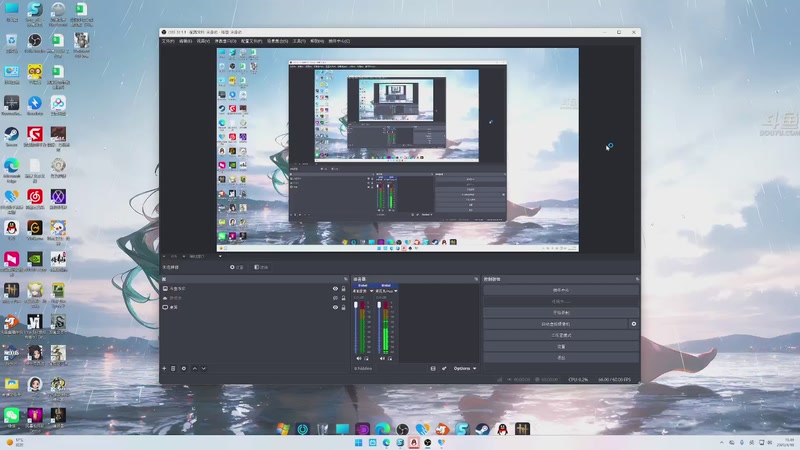Remove selected source with trash icon
This screenshot has width=800, height=450.
pyautogui.click(x=173, y=368)
